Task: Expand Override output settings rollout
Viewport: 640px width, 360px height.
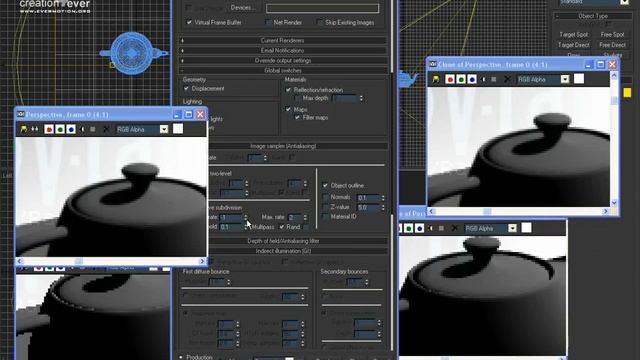Action: (283, 60)
